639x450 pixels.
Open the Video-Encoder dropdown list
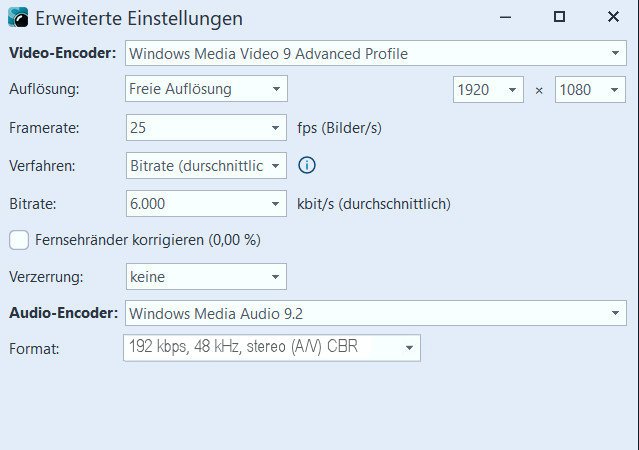pos(616,53)
